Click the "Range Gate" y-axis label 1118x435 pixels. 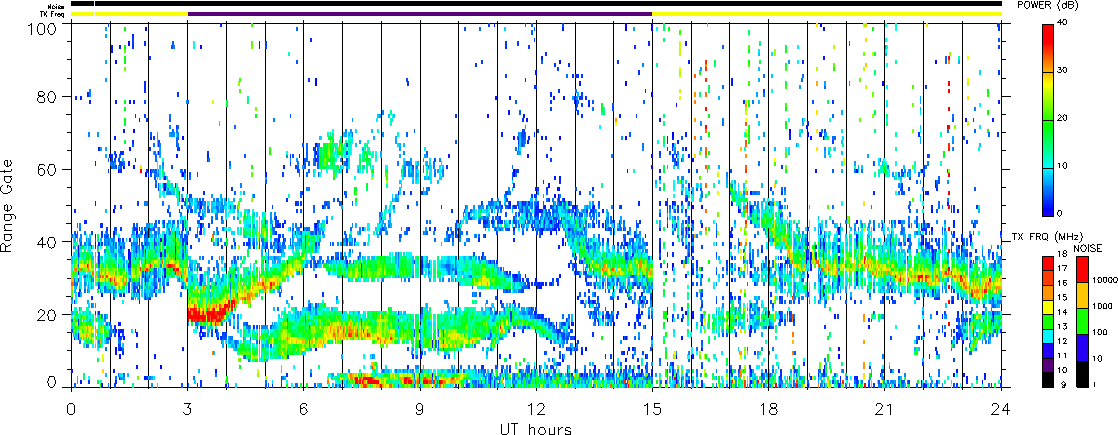(9, 205)
